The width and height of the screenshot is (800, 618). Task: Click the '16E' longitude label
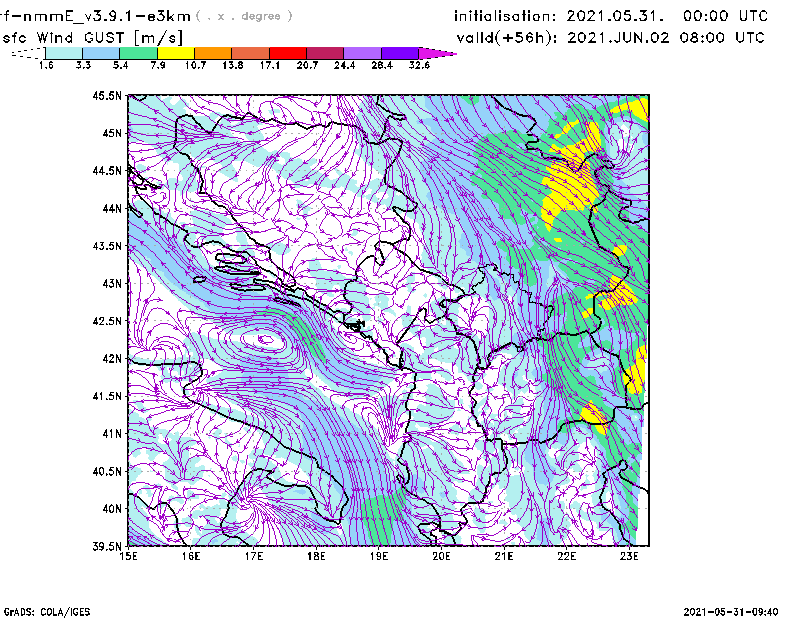[191, 556]
